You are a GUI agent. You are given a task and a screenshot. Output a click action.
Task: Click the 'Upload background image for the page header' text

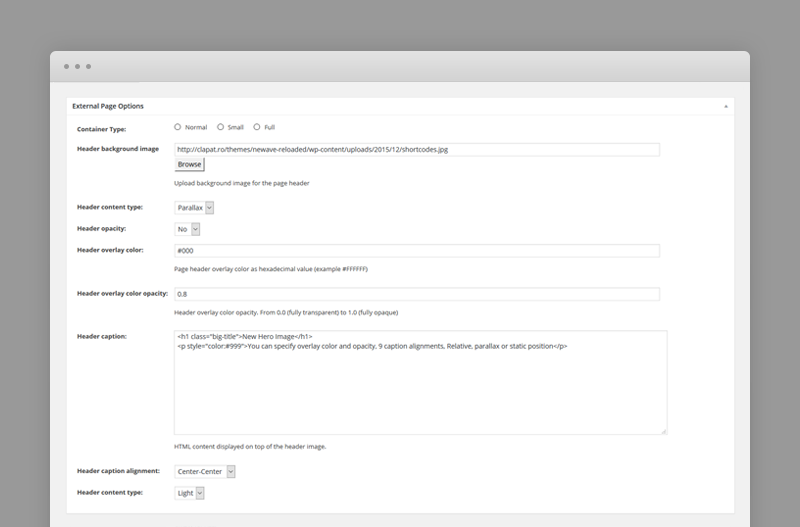click(242, 183)
